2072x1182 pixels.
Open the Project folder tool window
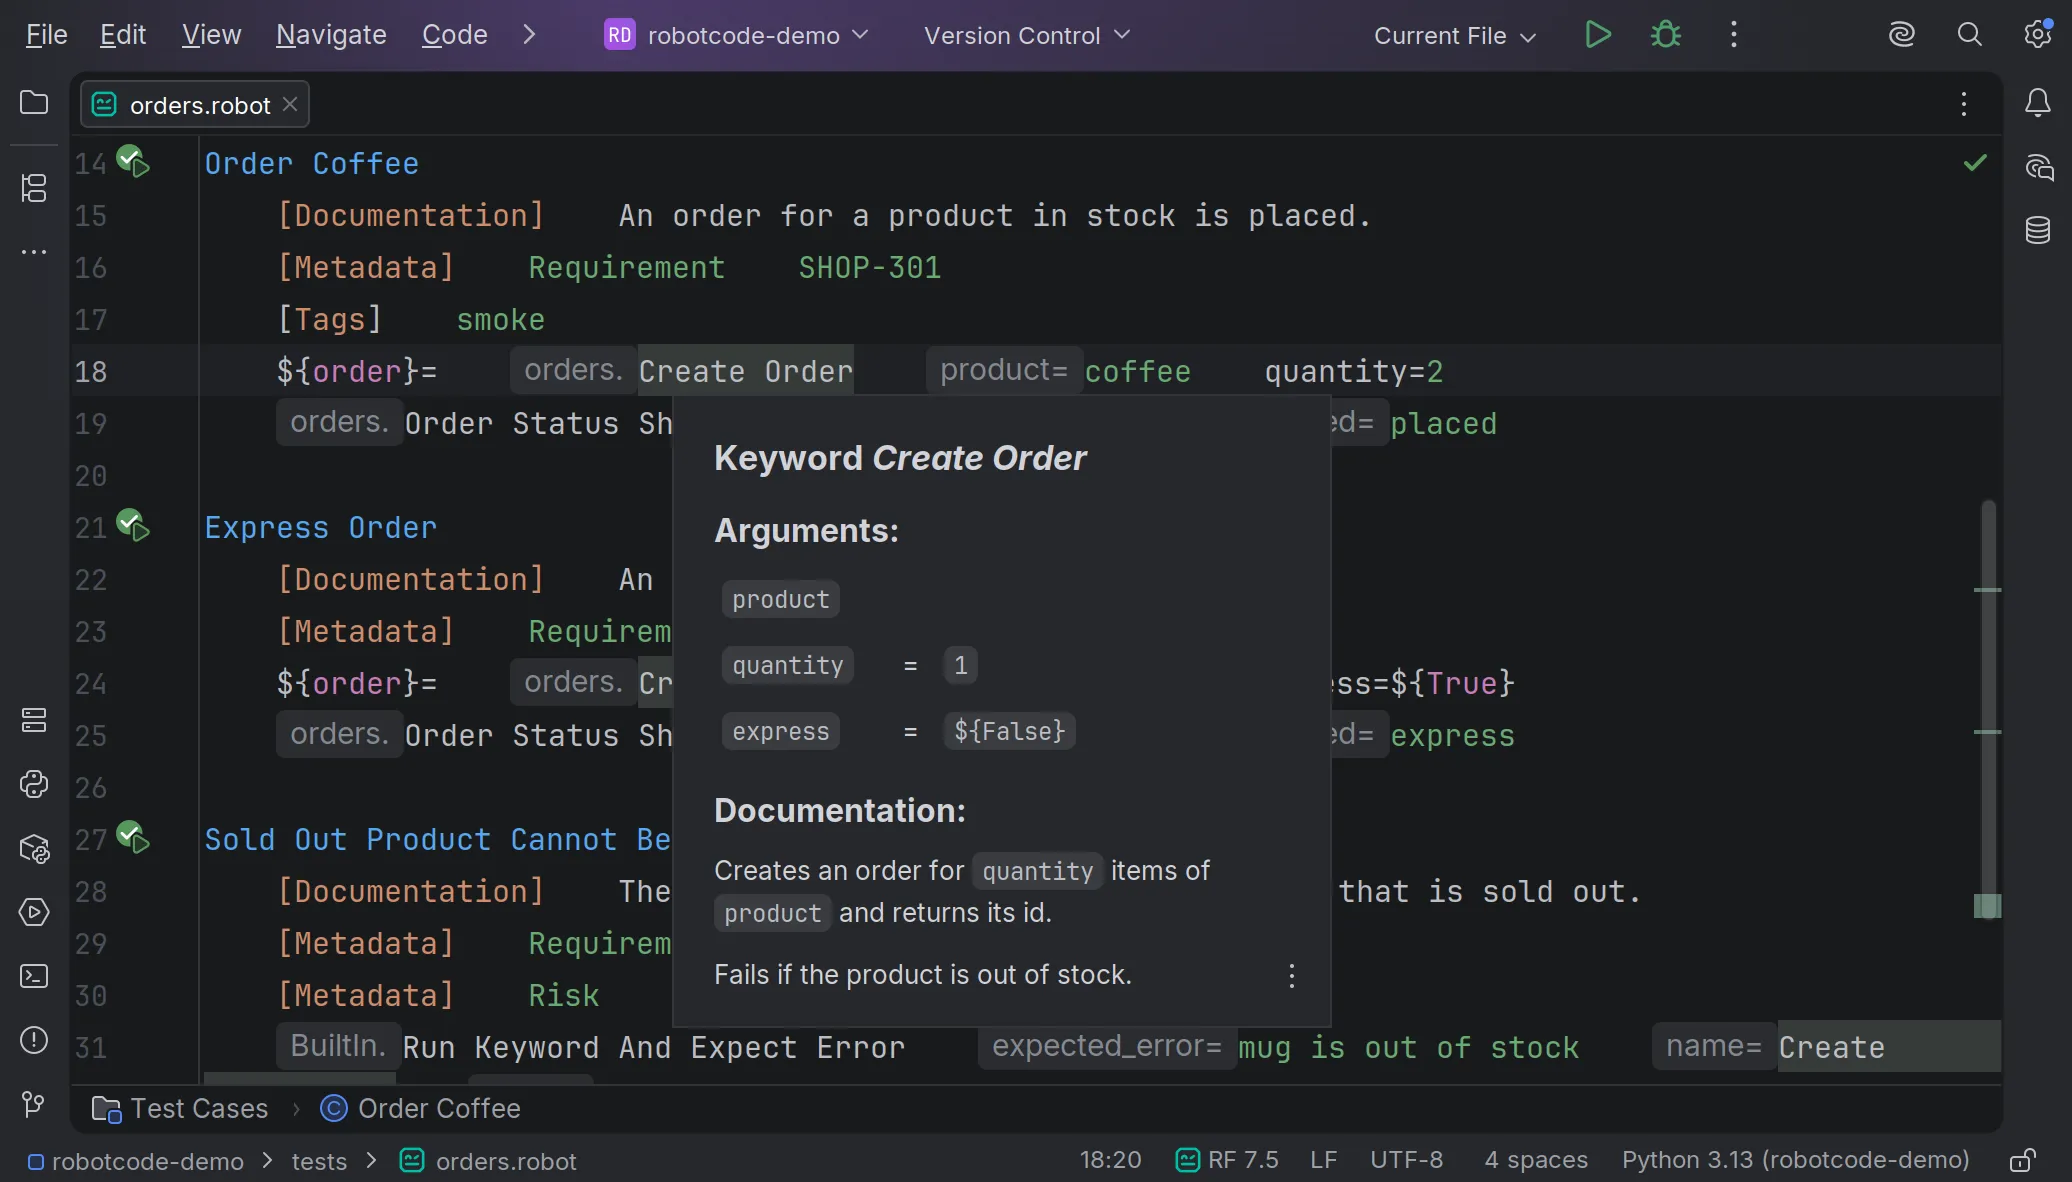pos(34,102)
